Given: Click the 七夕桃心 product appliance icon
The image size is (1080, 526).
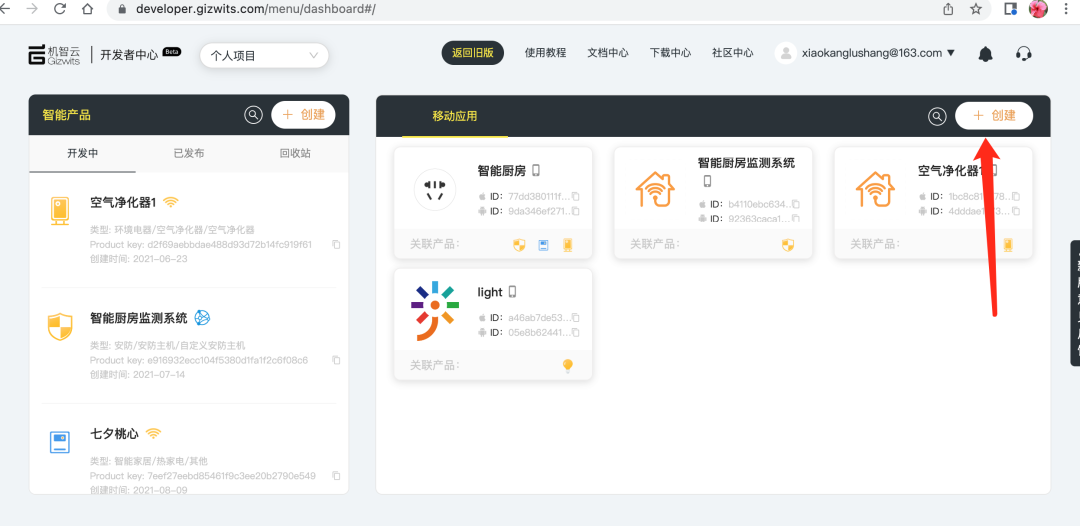Looking at the screenshot, I should pyautogui.click(x=60, y=442).
